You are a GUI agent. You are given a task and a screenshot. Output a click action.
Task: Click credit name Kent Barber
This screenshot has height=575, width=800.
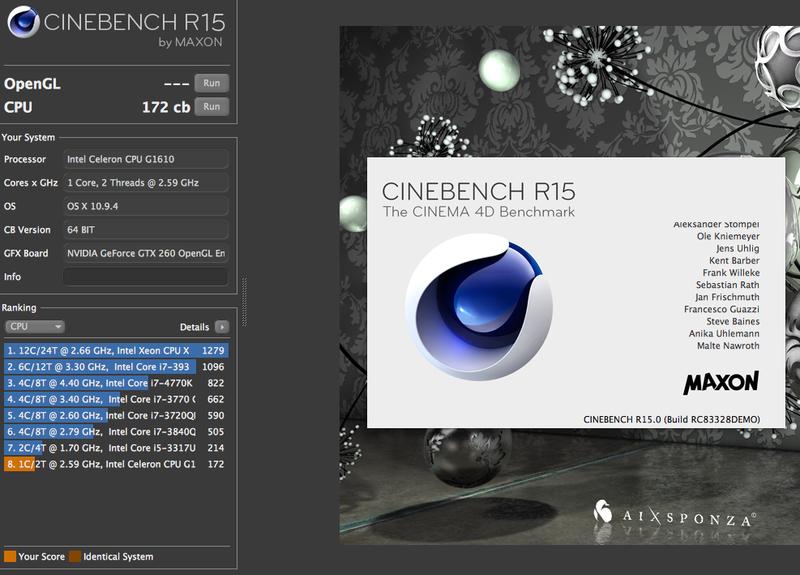(x=734, y=260)
